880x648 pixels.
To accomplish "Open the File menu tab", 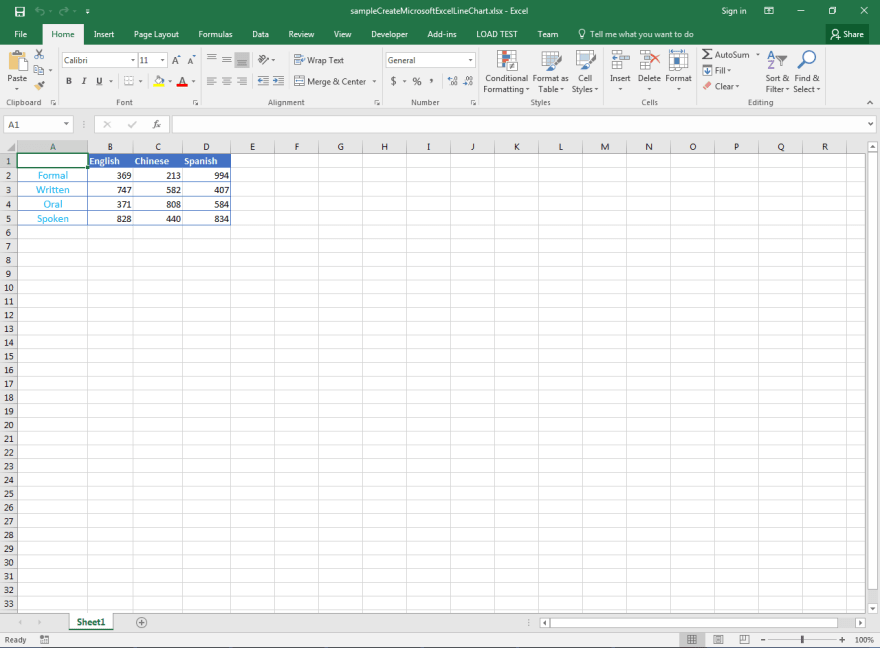I will [21, 34].
